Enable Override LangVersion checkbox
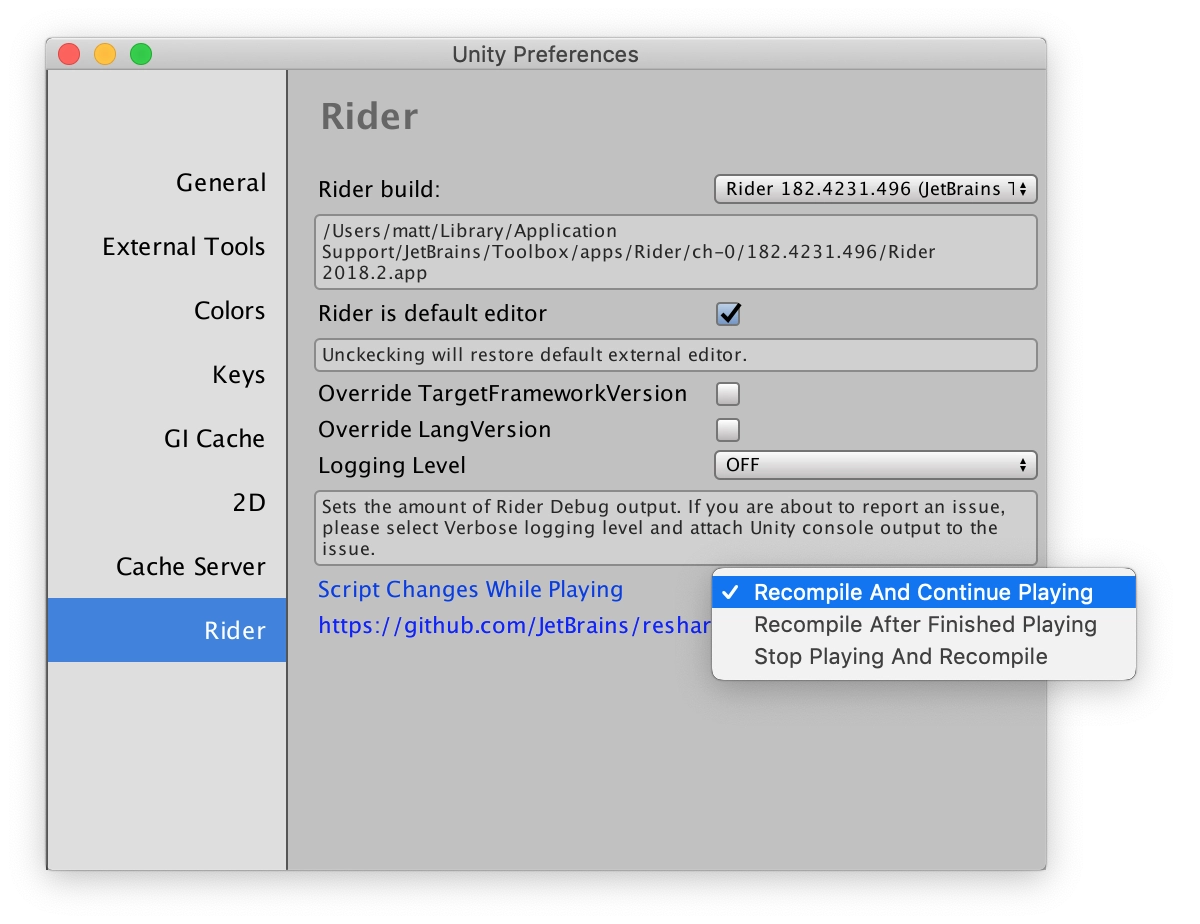Screen dimensions: 1200x924 [728, 430]
